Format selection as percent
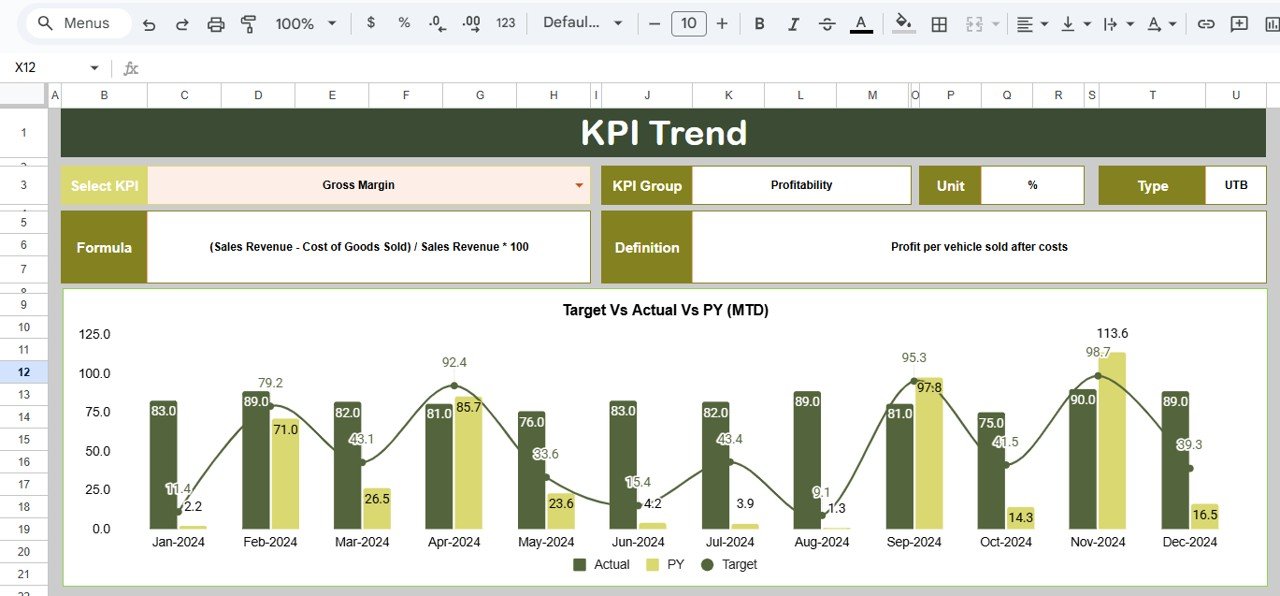Image resolution: width=1280 pixels, height=596 pixels. pos(403,23)
